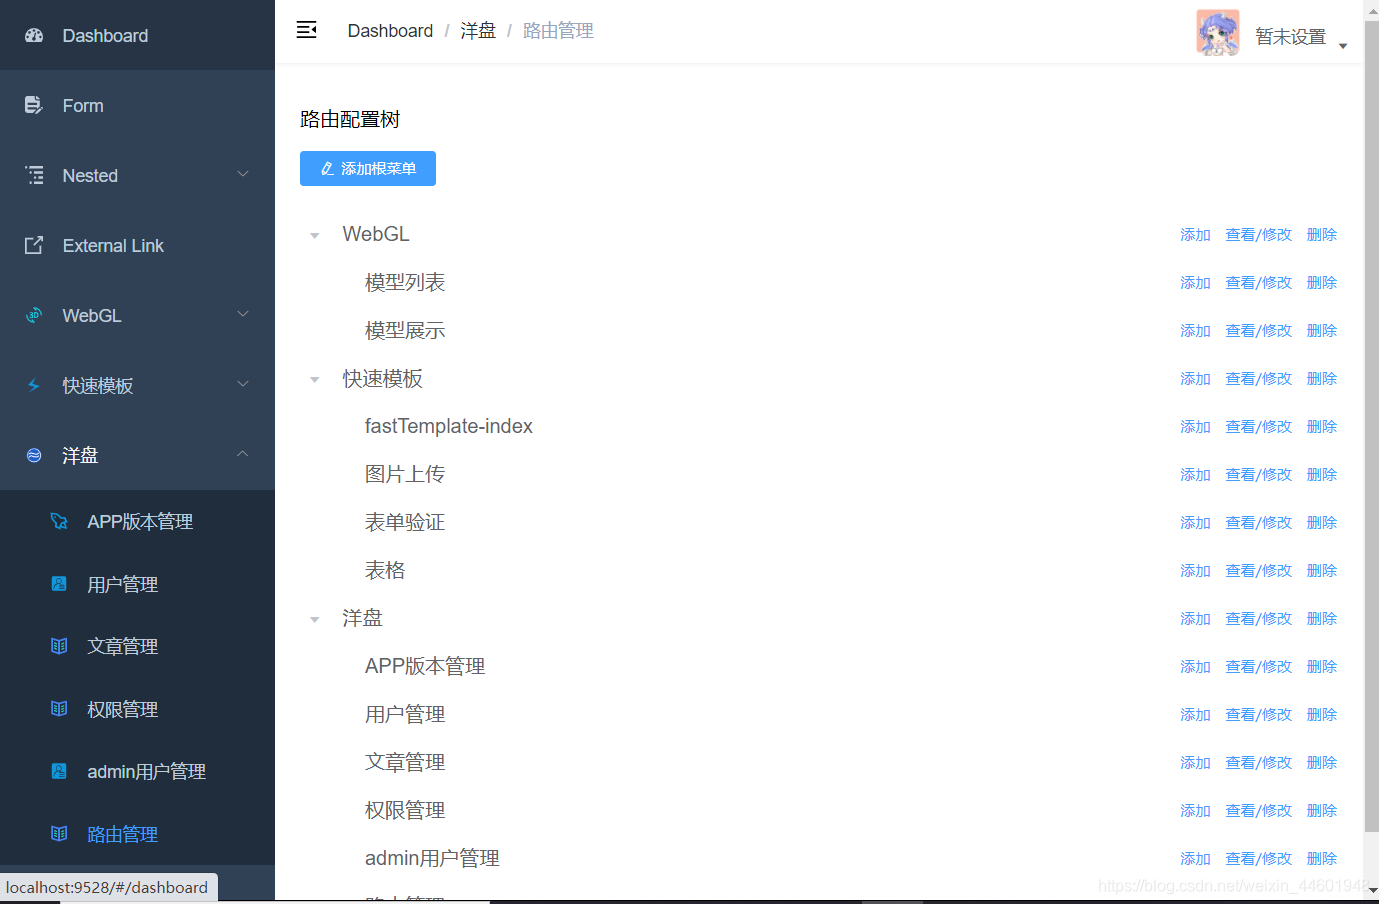Collapse the WebGL node in route tree

pos(314,234)
